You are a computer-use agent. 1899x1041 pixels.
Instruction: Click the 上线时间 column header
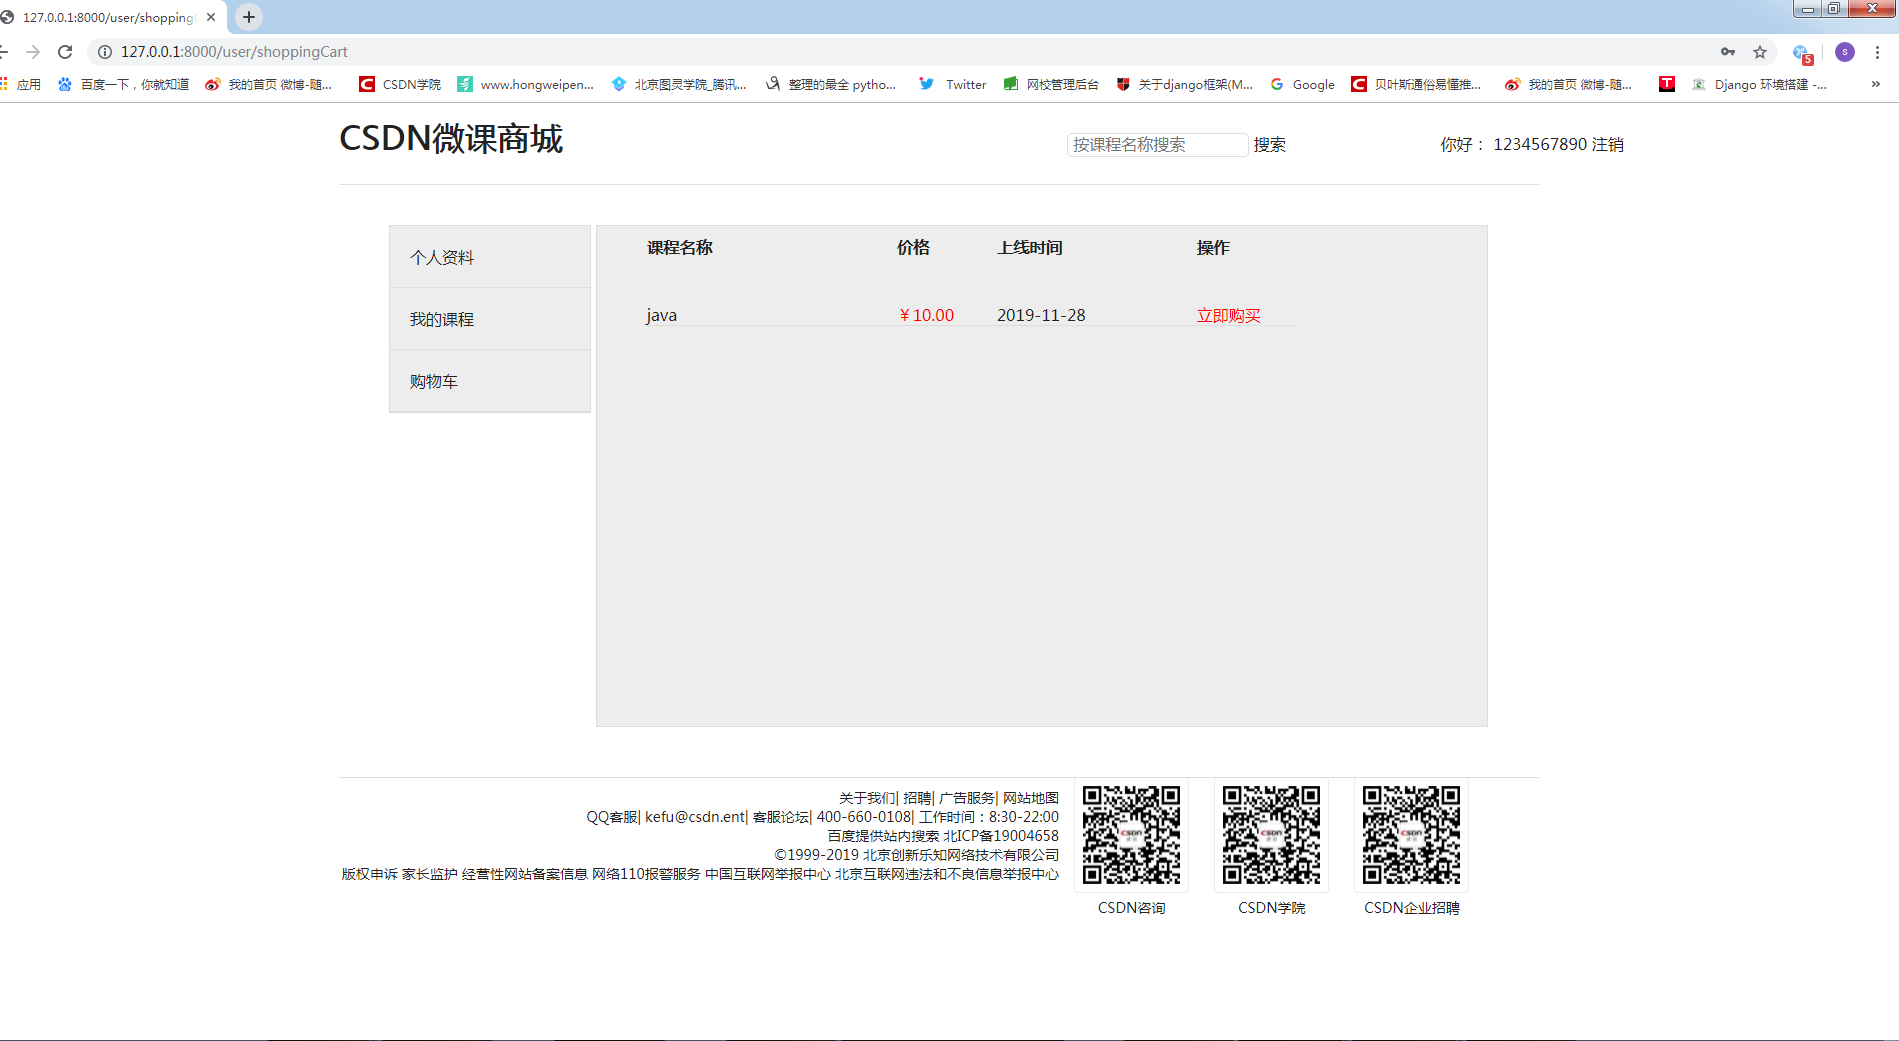coord(1030,248)
